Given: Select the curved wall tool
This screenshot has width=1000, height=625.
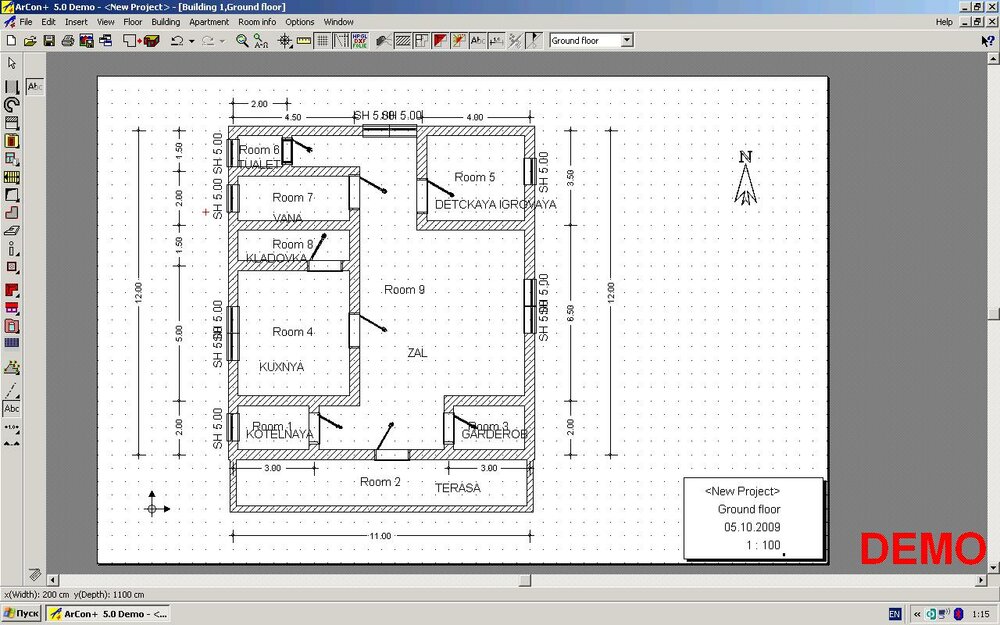Looking at the screenshot, I should (x=11, y=105).
